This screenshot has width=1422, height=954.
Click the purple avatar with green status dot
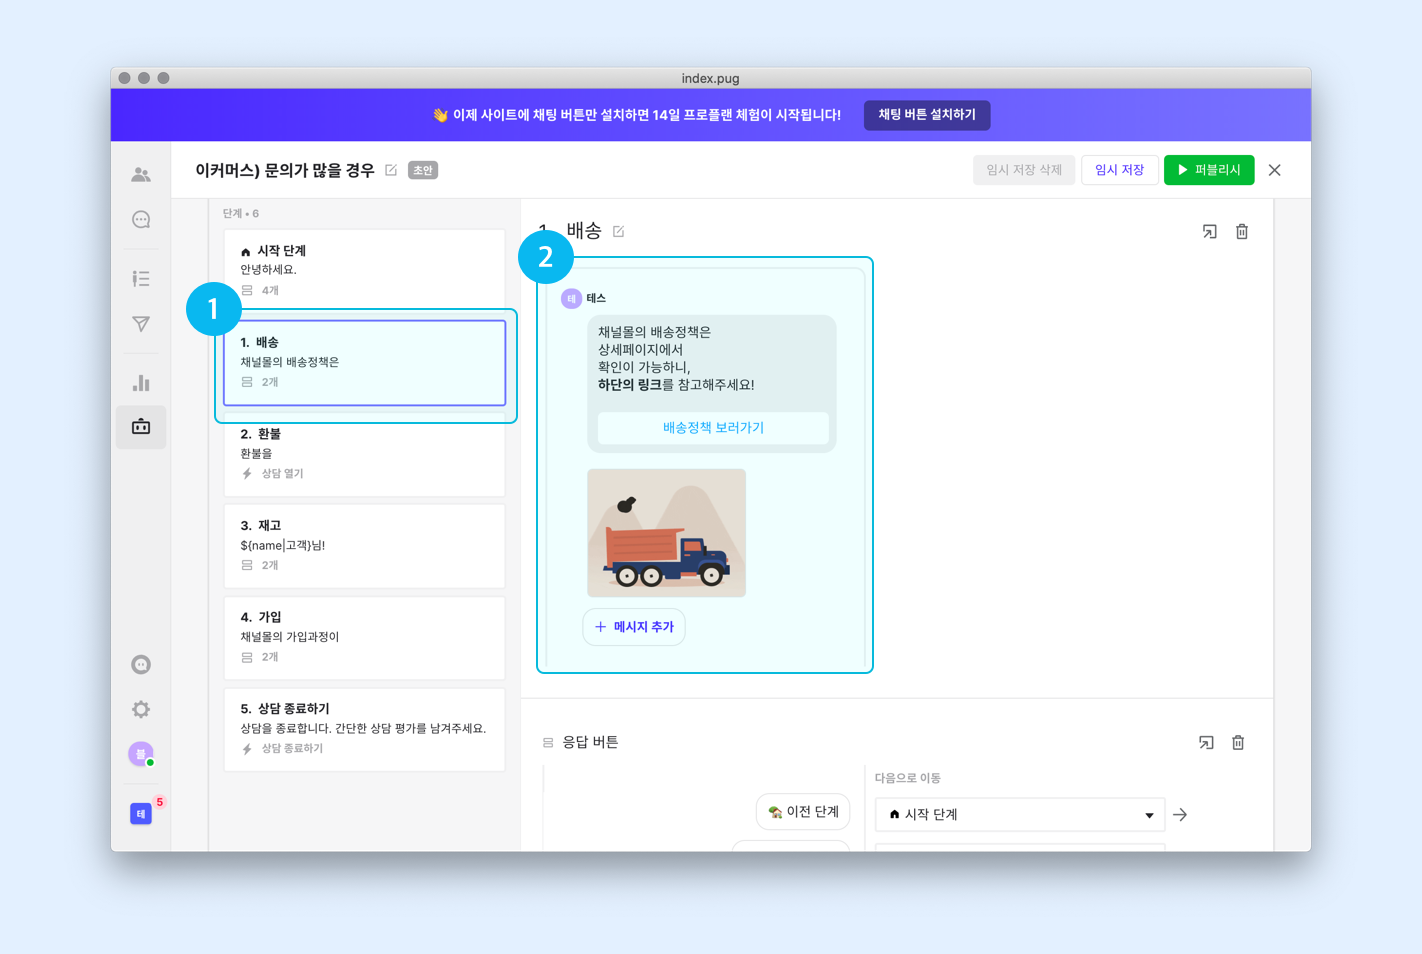pyautogui.click(x=141, y=753)
